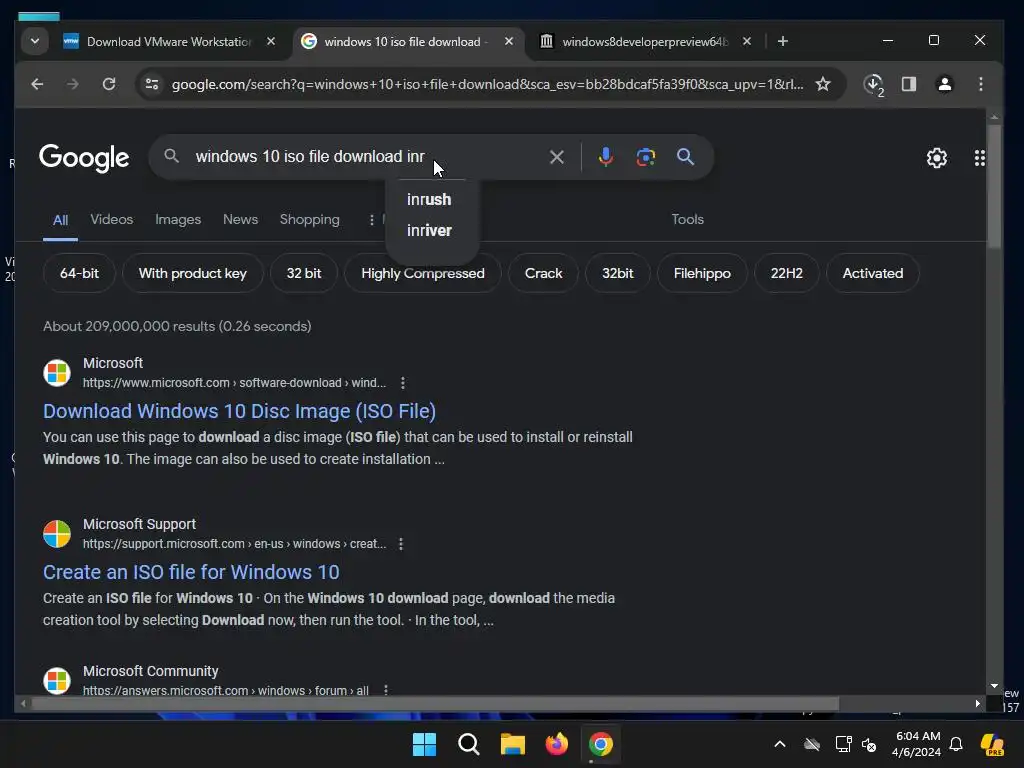Close the VMware Workstation tab
This screenshot has width=1024, height=768.
point(270,41)
